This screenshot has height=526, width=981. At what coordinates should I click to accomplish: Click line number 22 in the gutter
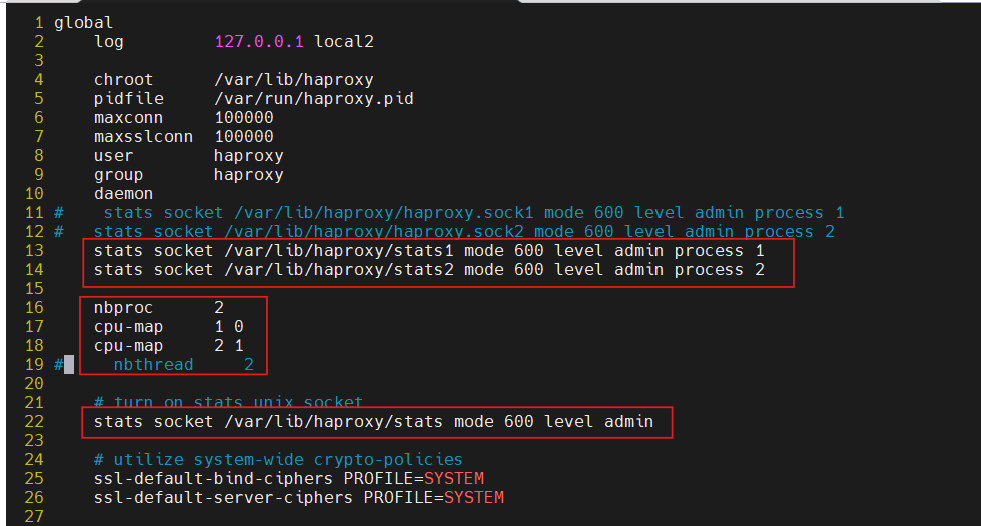34,422
